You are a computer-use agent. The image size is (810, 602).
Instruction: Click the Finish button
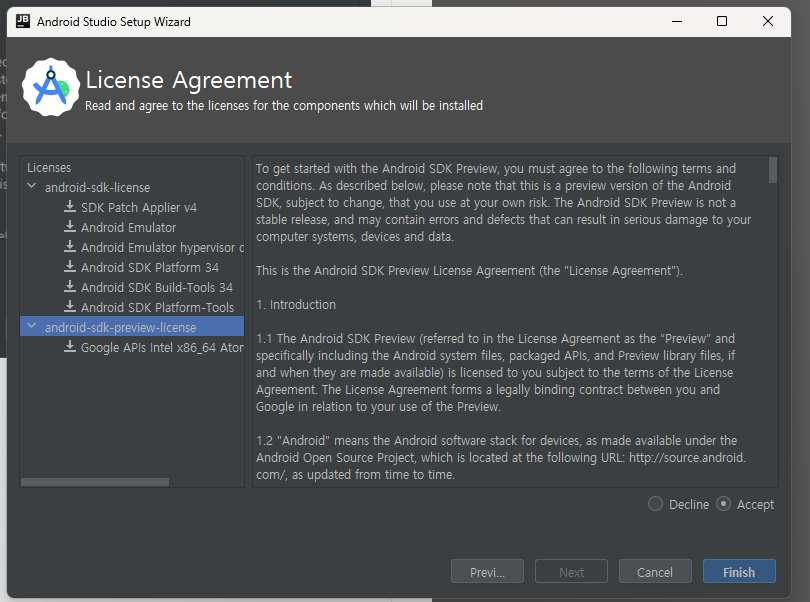(x=739, y=572)
